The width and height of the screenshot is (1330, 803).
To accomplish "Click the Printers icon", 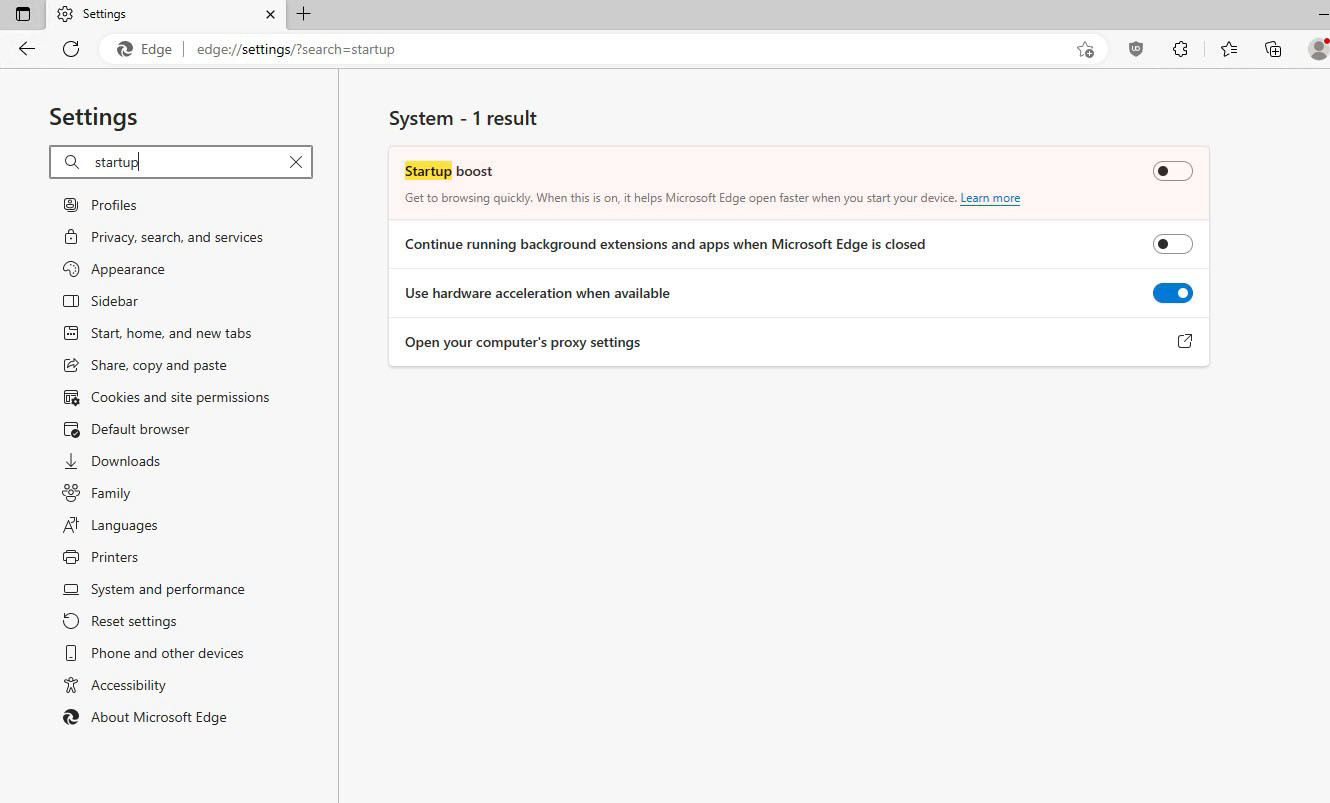I will tap(71, 557).
